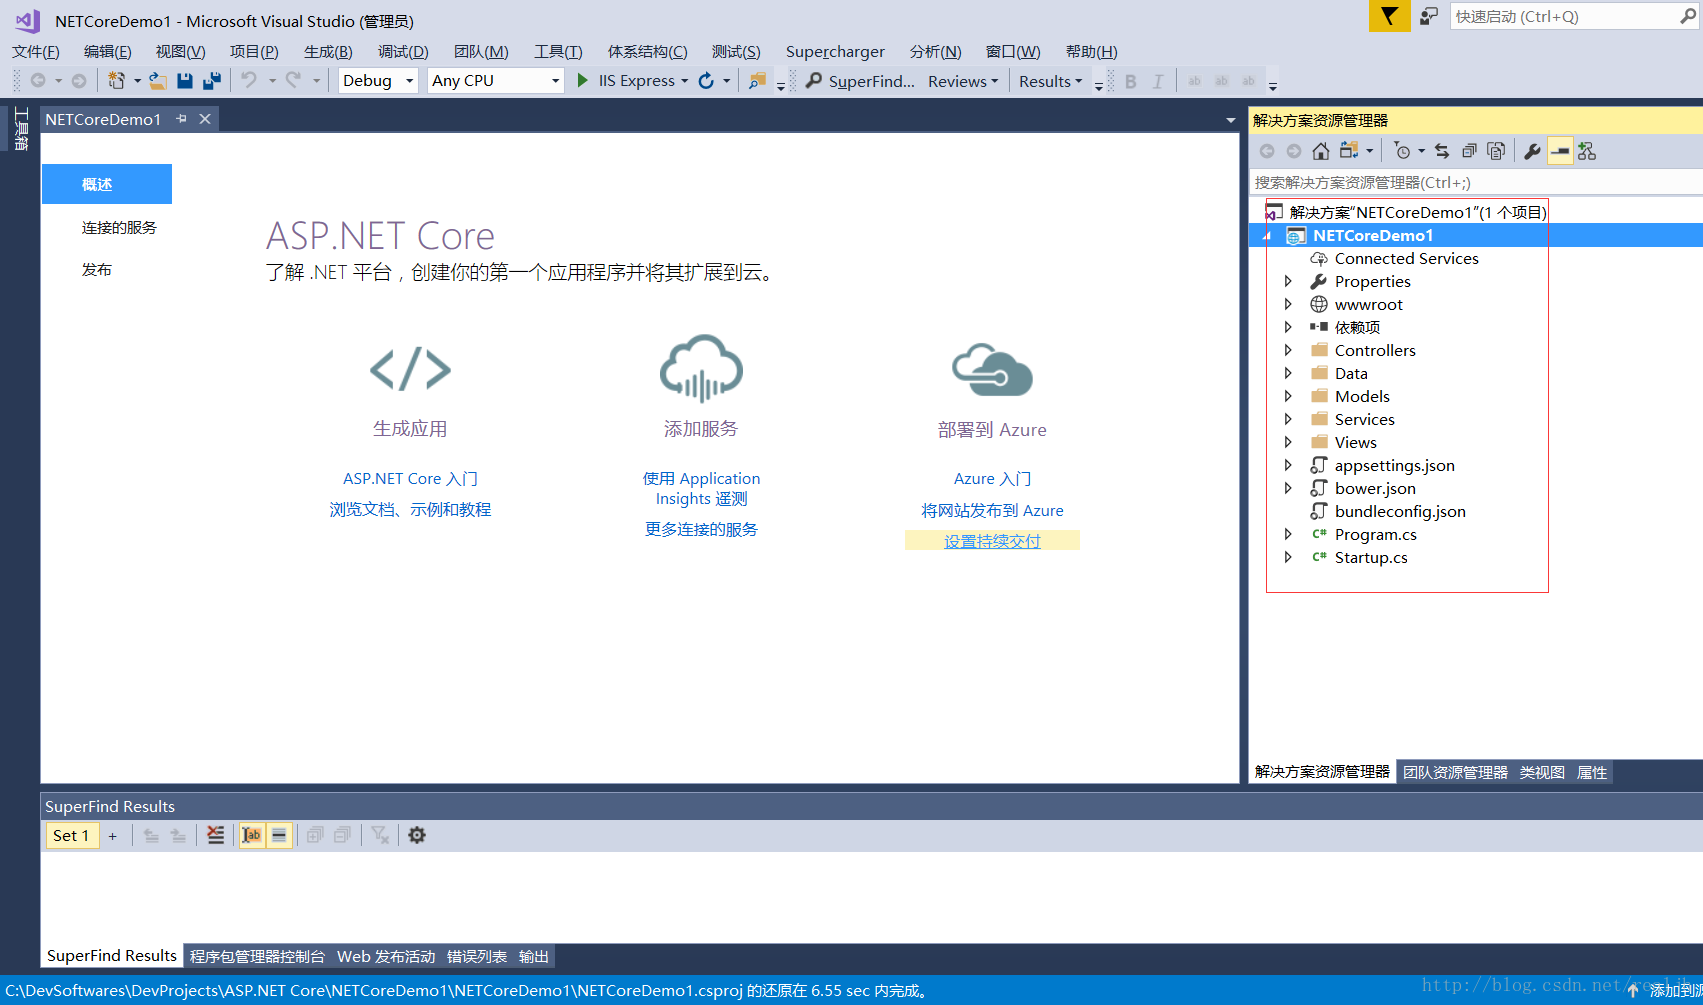Open the Reviews dropdown
The height and width of the screenshot is (1005, 1703).
click(x=963, y=81)
